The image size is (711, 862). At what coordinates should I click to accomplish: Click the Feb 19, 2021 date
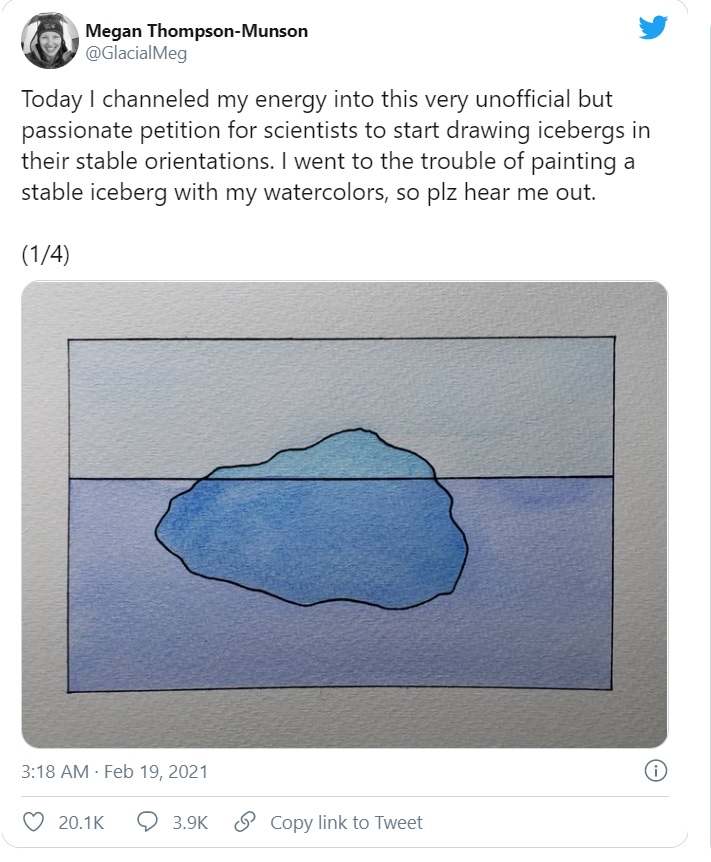point(150,772)
